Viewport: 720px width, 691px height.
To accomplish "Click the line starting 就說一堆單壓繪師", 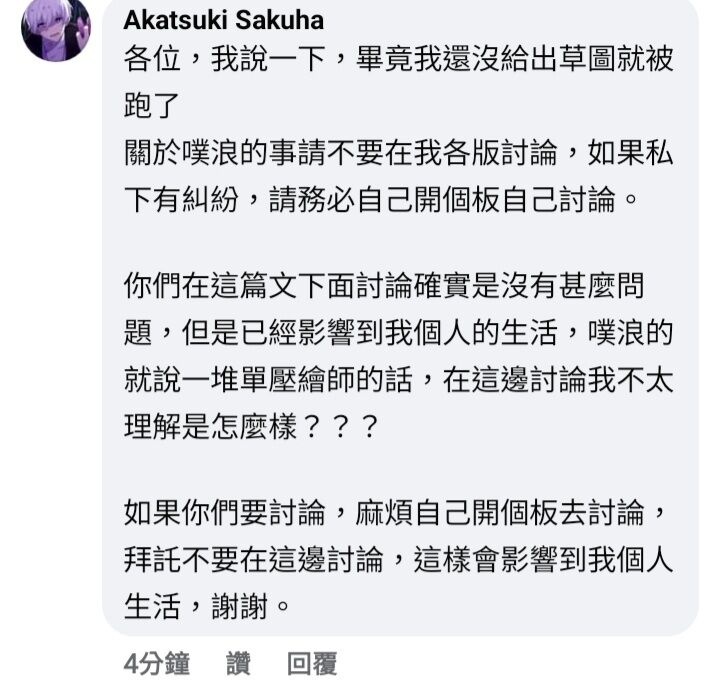I will (399, 381).
